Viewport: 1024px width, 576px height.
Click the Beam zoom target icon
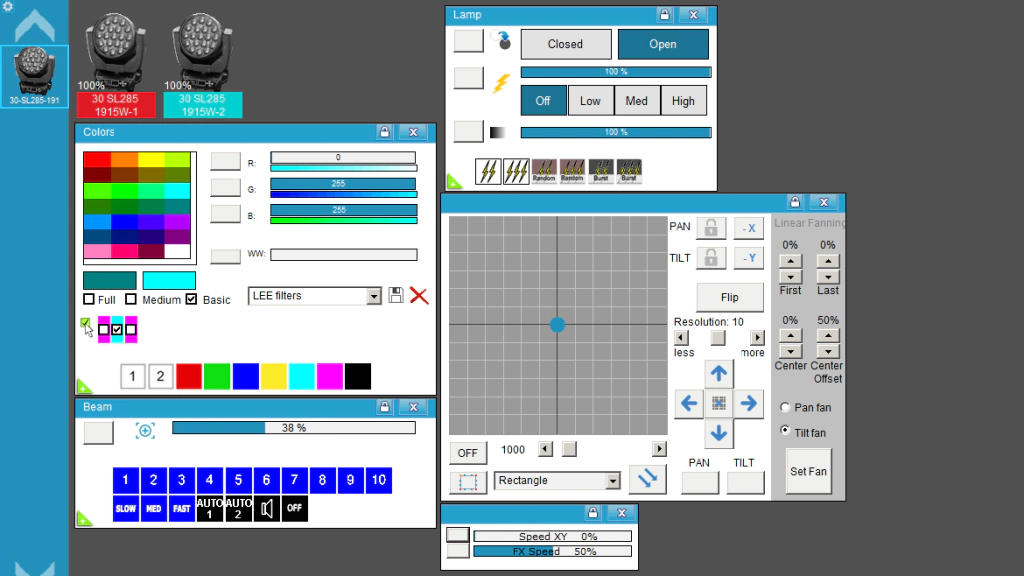pyautogui.click(x=145, y=430)
